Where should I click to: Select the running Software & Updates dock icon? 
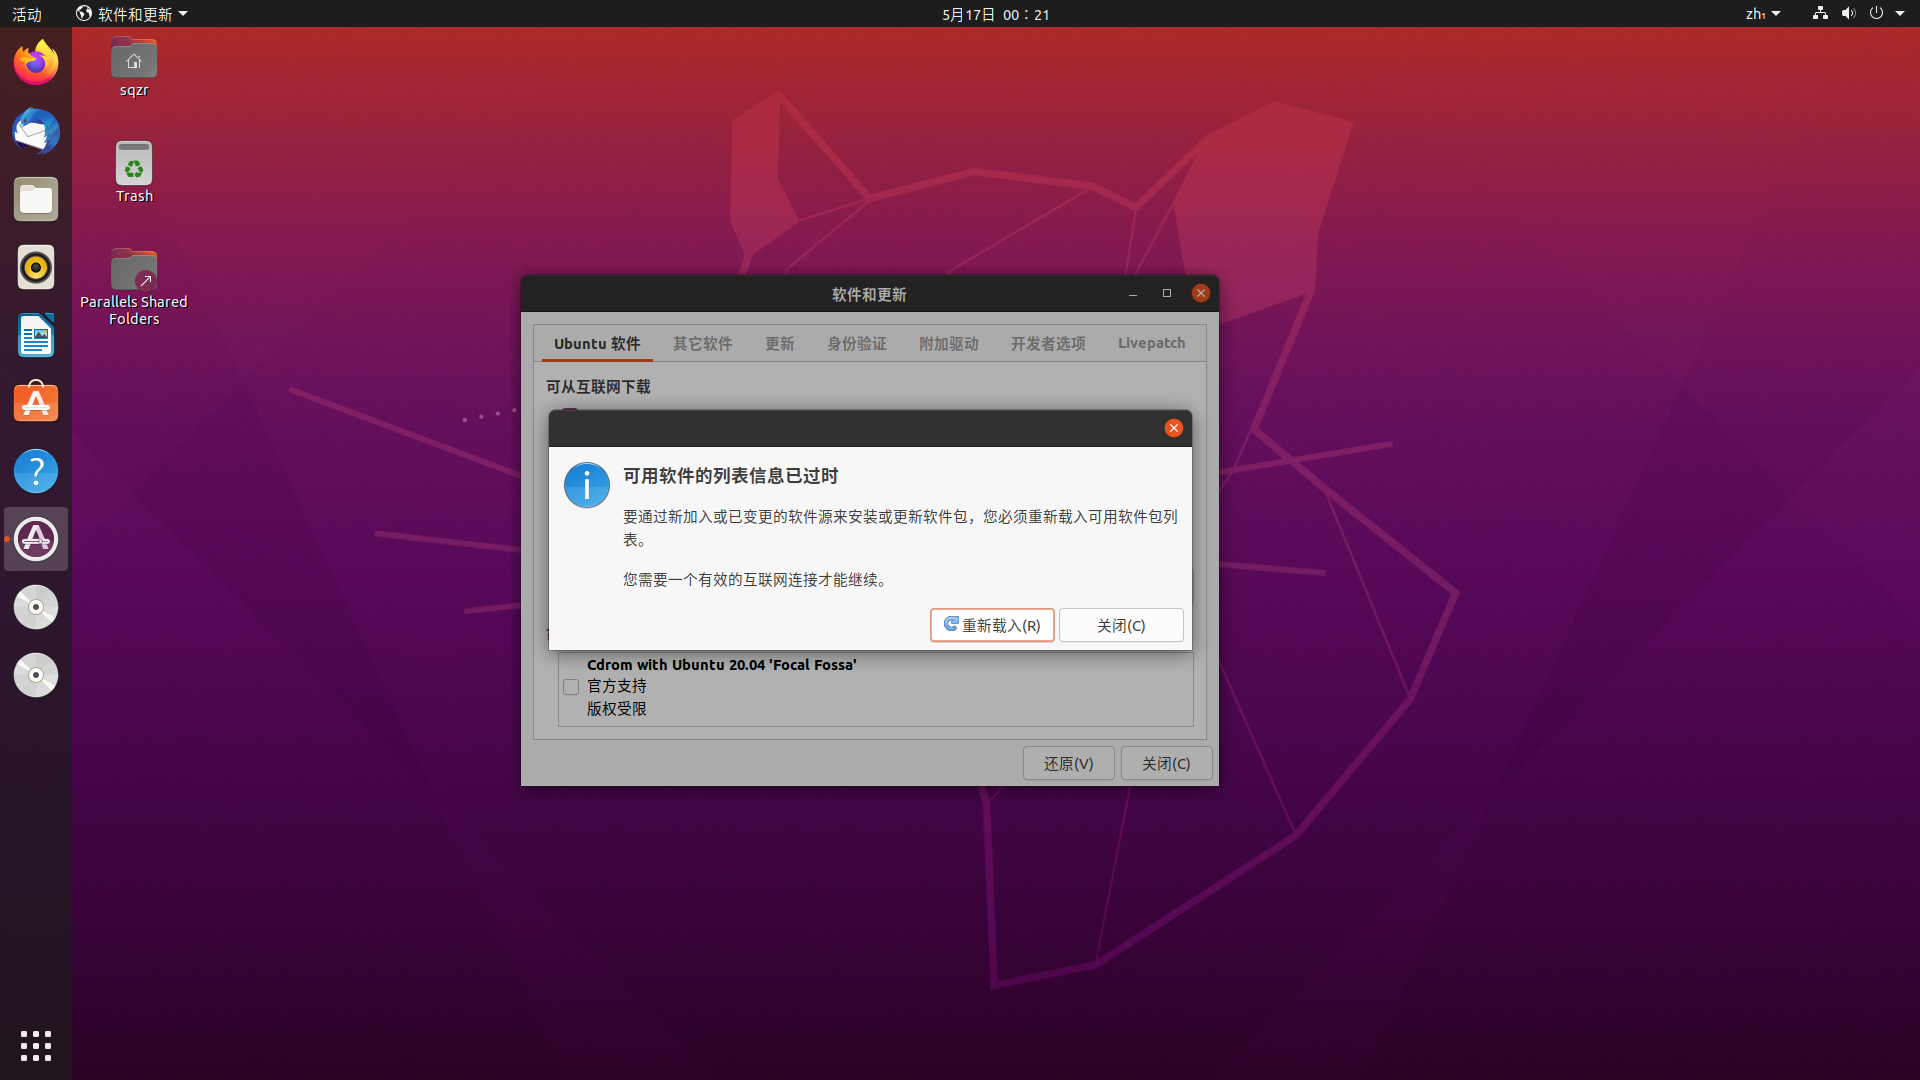36,539
